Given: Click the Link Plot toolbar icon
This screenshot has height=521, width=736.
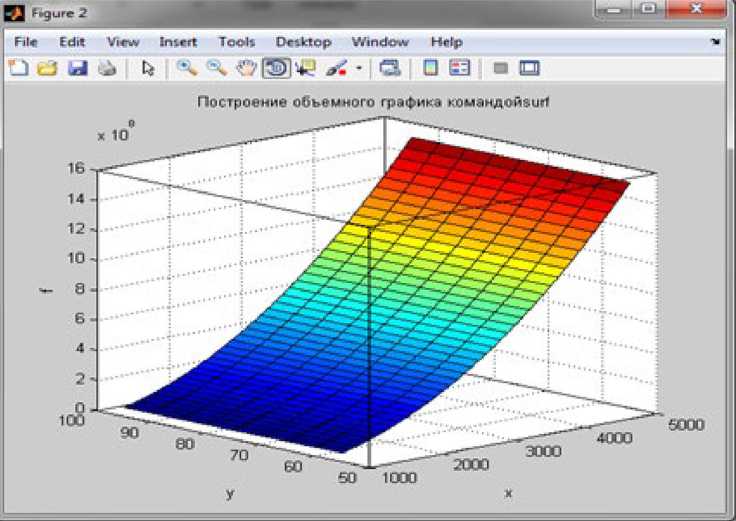Looking at the screenshot, I should (390, 68).
